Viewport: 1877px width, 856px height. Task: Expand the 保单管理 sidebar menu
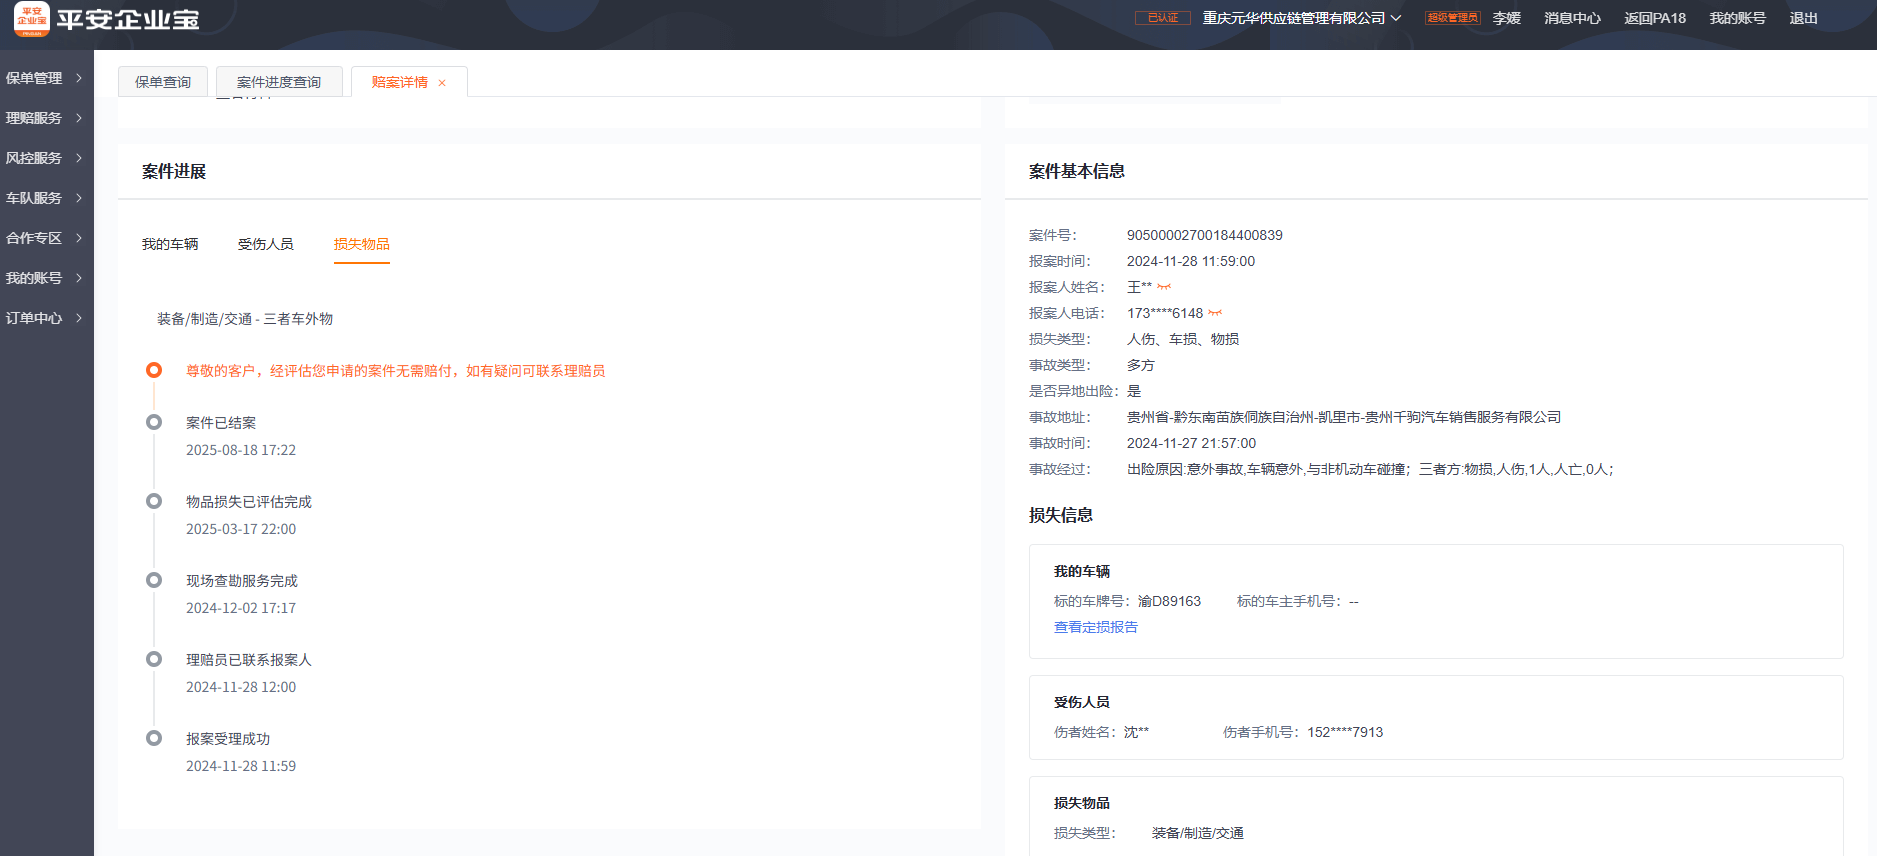45,78
